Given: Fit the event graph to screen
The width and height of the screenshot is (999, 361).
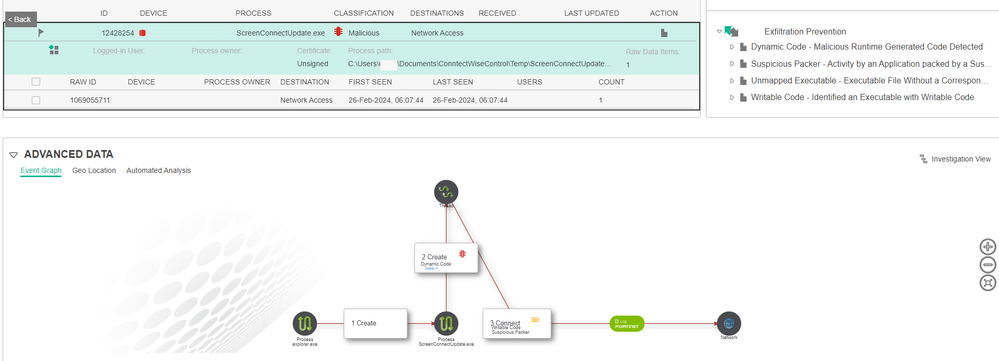Looking at the screenshot, I should click(x=988, y=283).
